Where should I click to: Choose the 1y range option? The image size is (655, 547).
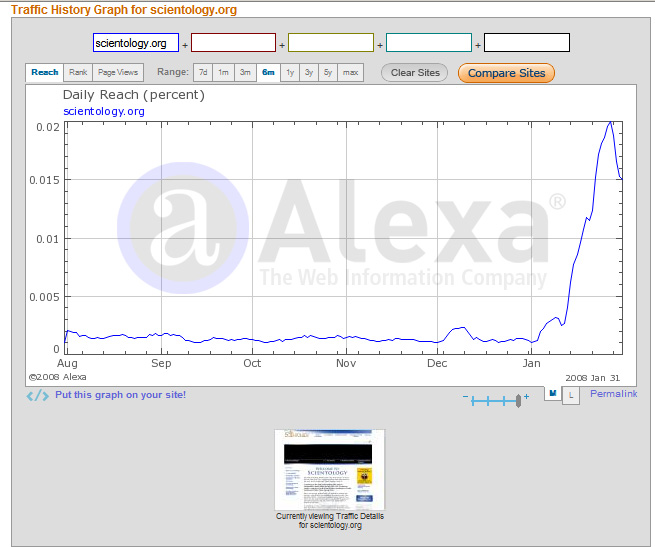pyautogui.click(x=290, y=72)
